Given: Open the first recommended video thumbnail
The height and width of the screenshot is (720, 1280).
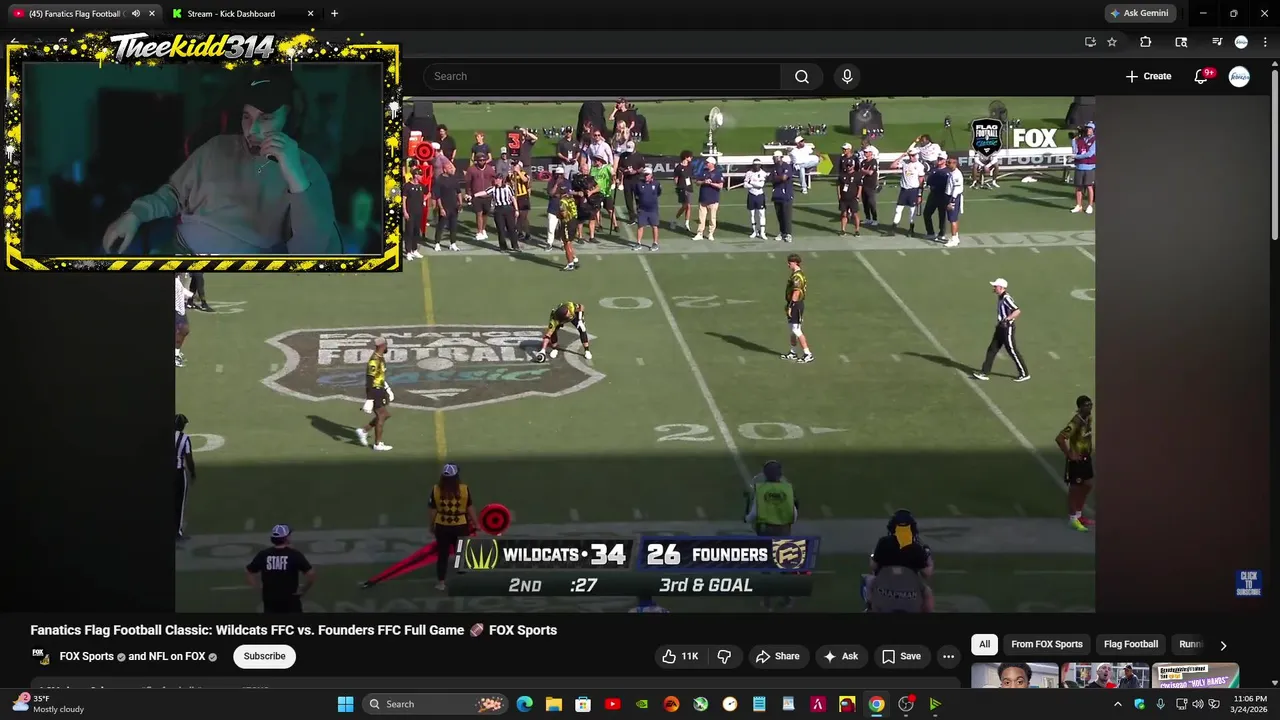Looking at the screenshot, I should pyautogui.click(x=1014, y=676).
